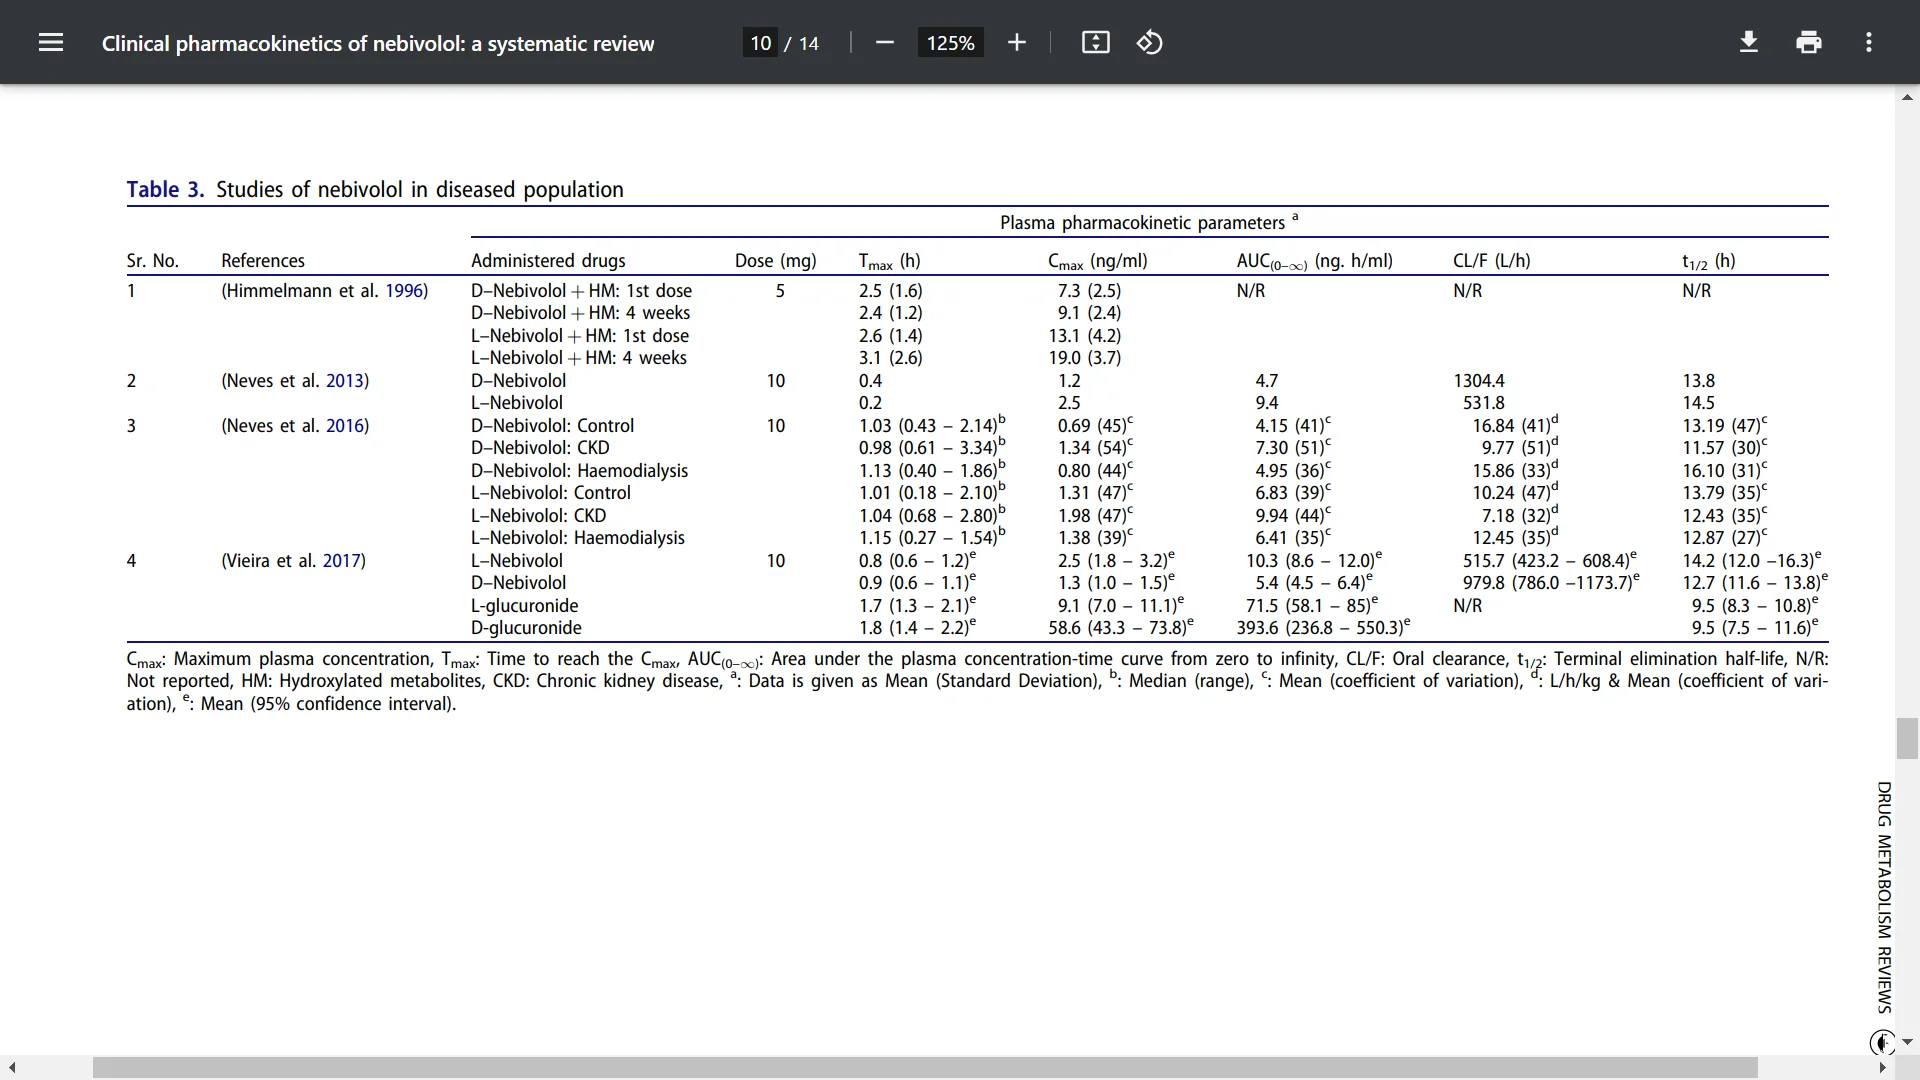Screen dimensions: 1920x1080
Task: Click the 'References' column header
Action: (x=263, y=261)
